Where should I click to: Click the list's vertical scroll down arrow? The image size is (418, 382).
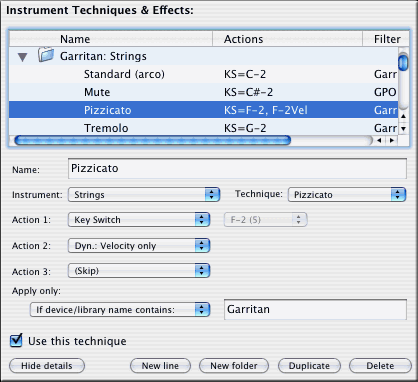[x=403, y=128]
